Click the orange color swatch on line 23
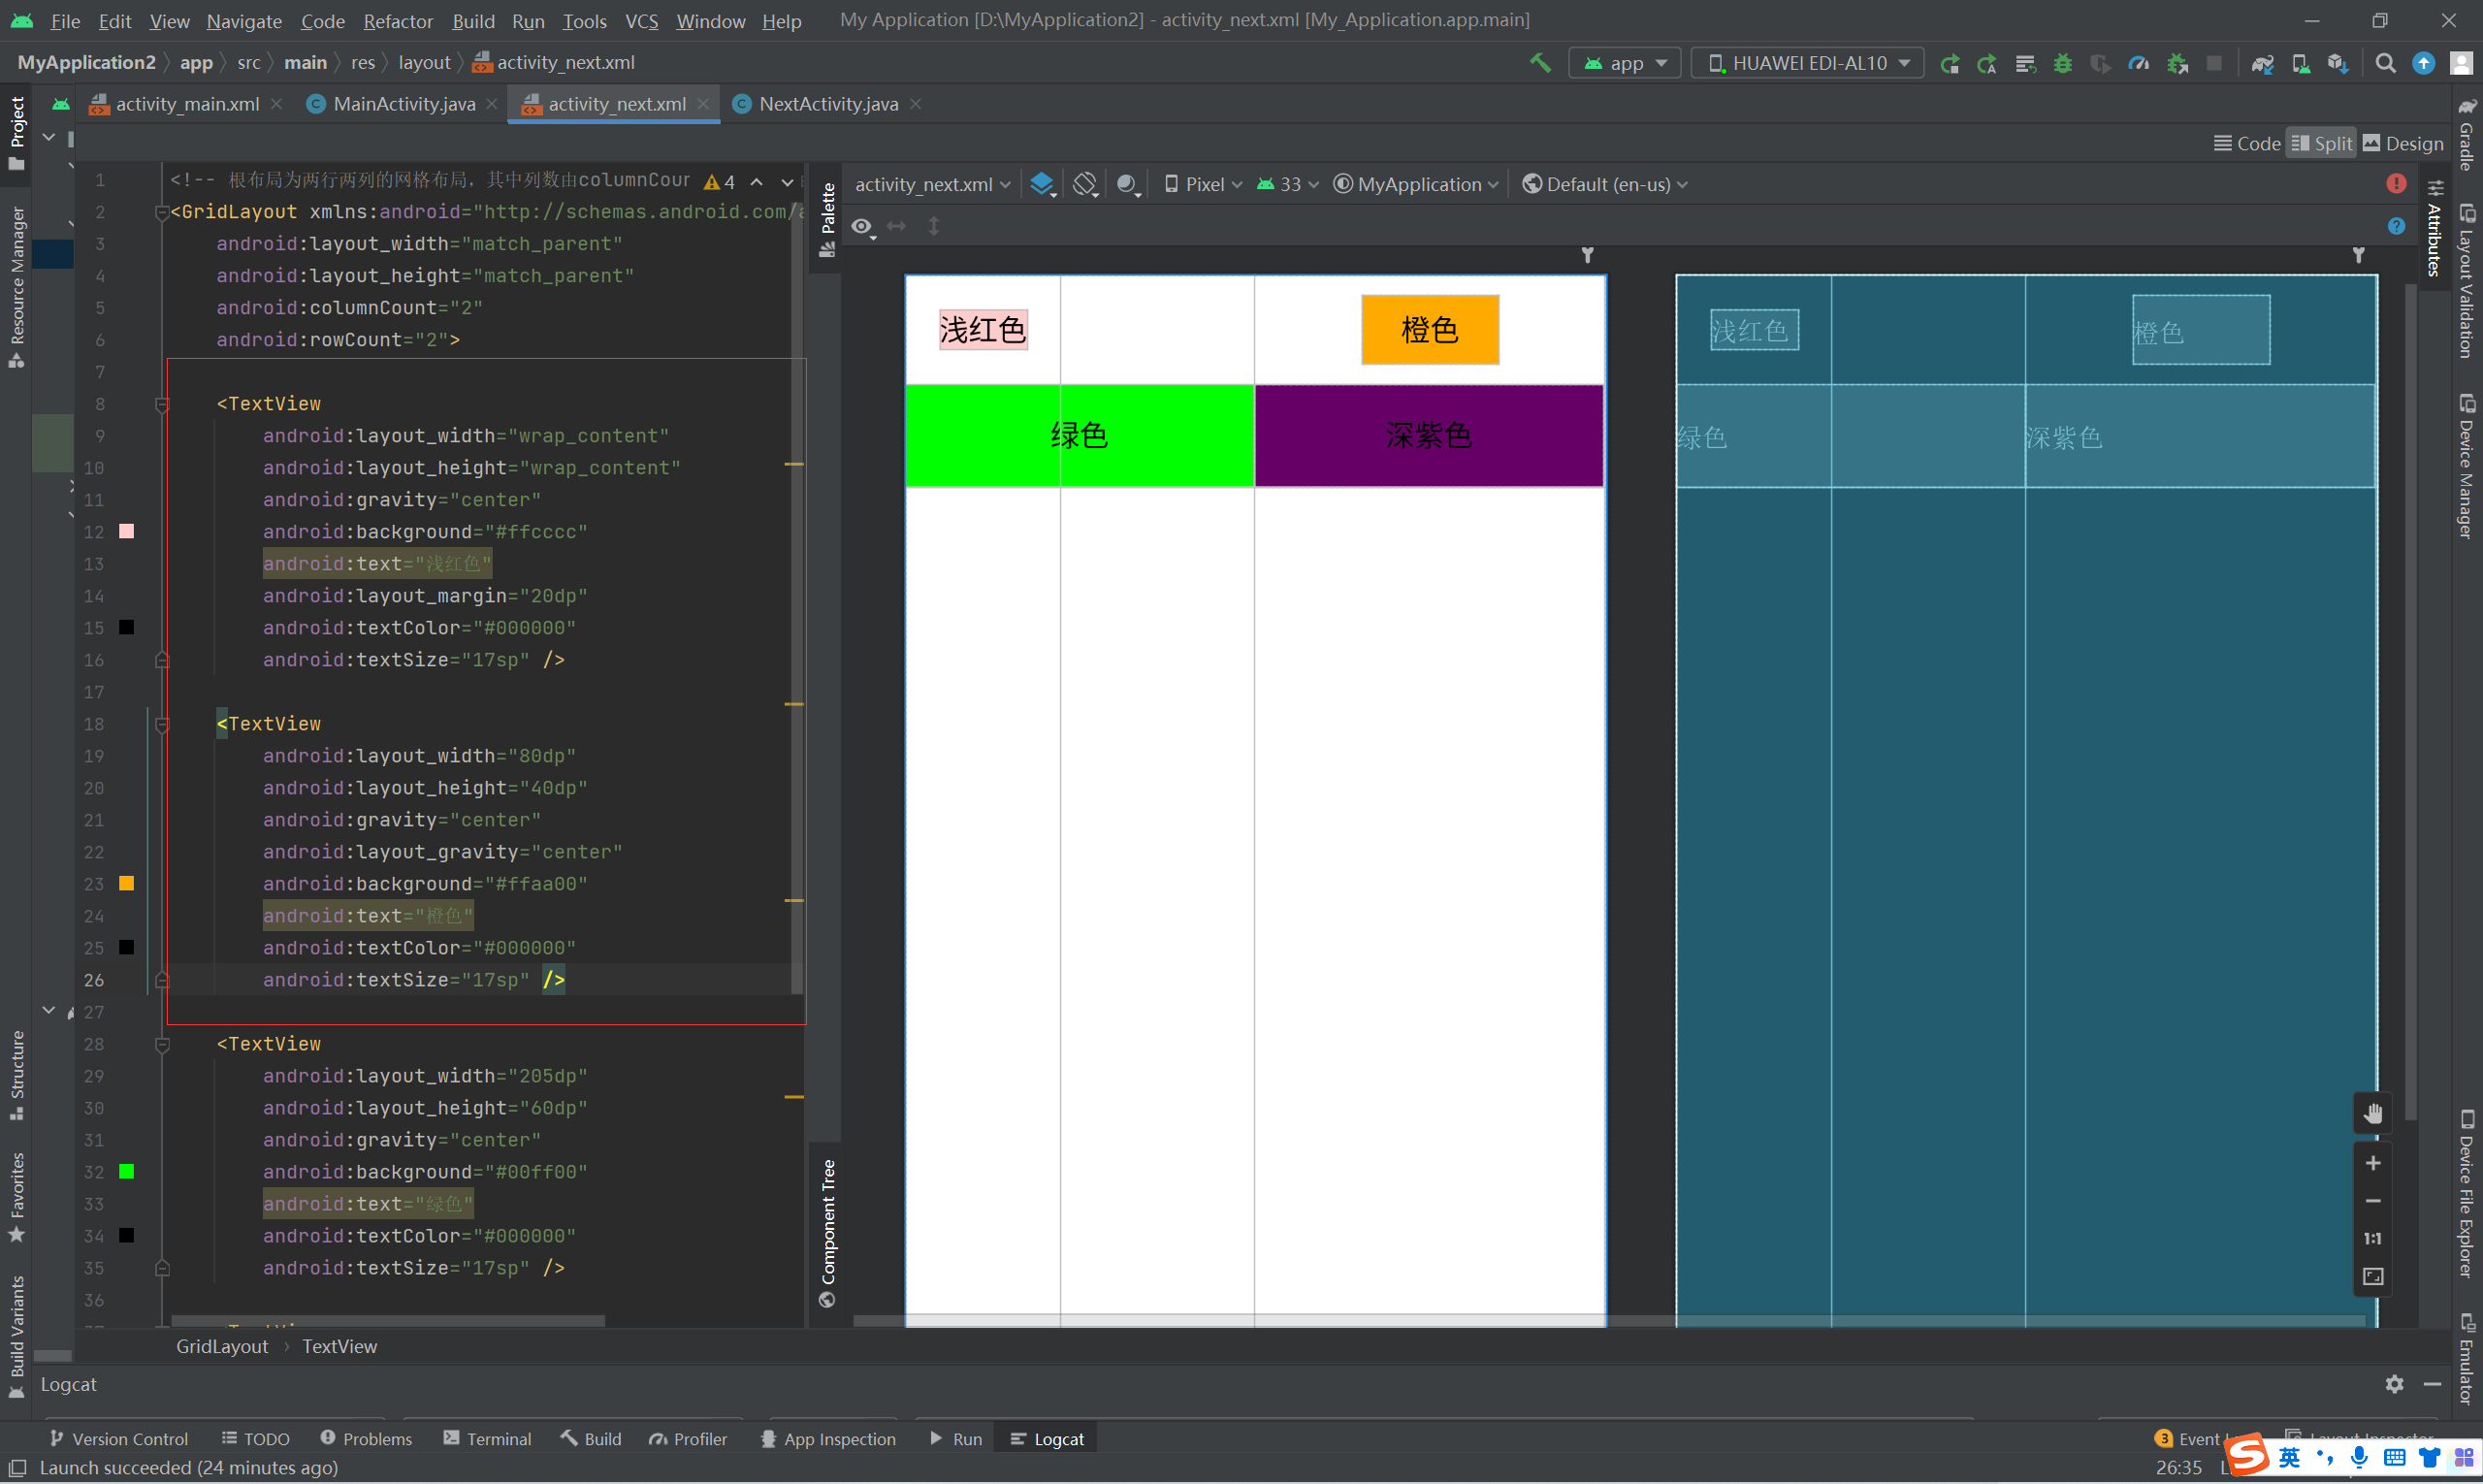The height and width of the screenshot is (1484, 2483). click(x=127, y=884)
